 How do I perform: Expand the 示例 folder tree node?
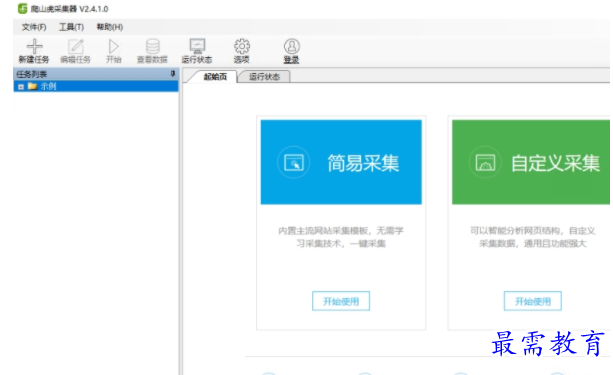click(x=21, y=87)
